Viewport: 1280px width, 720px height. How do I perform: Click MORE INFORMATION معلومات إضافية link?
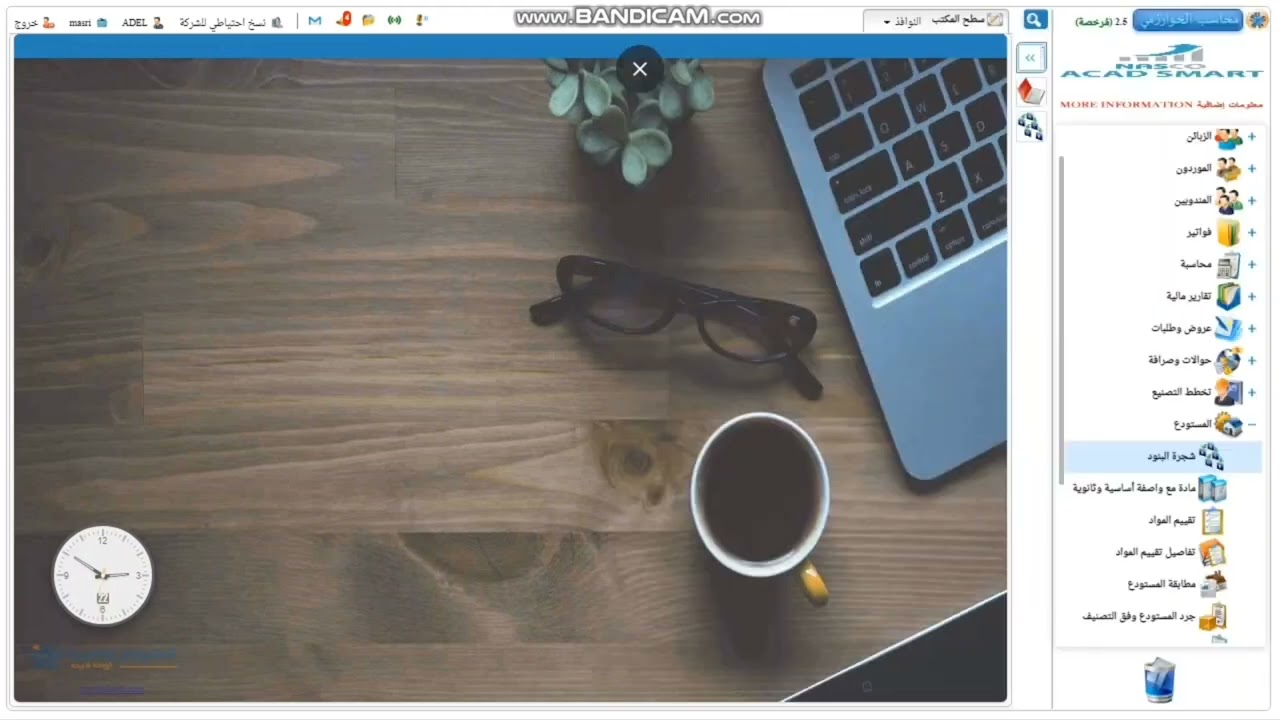pos(1161,104)
